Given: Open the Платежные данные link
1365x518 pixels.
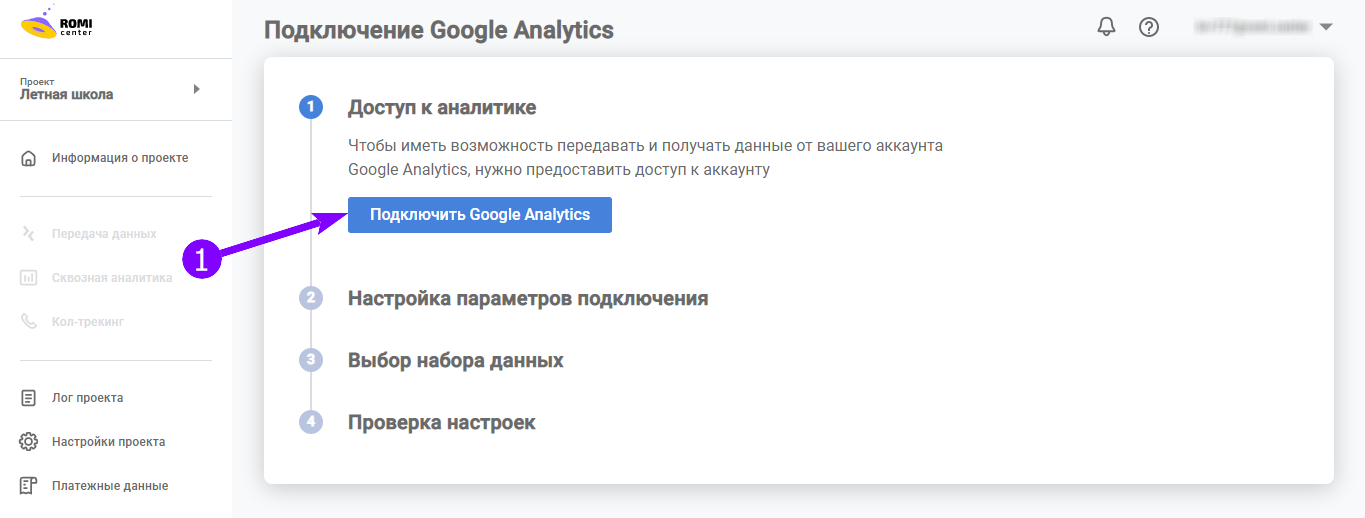Looking at the screenshot, I should click(110, 486).
